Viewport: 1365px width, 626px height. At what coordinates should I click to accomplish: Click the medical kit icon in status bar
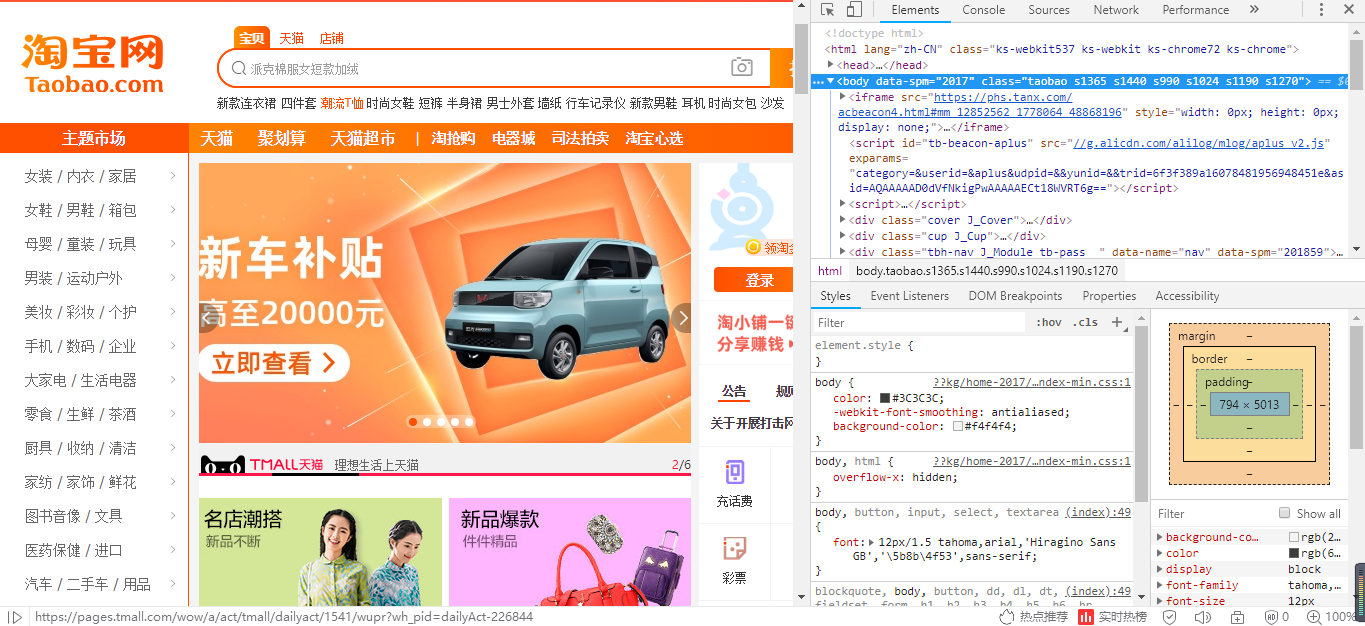point(1237,617)
